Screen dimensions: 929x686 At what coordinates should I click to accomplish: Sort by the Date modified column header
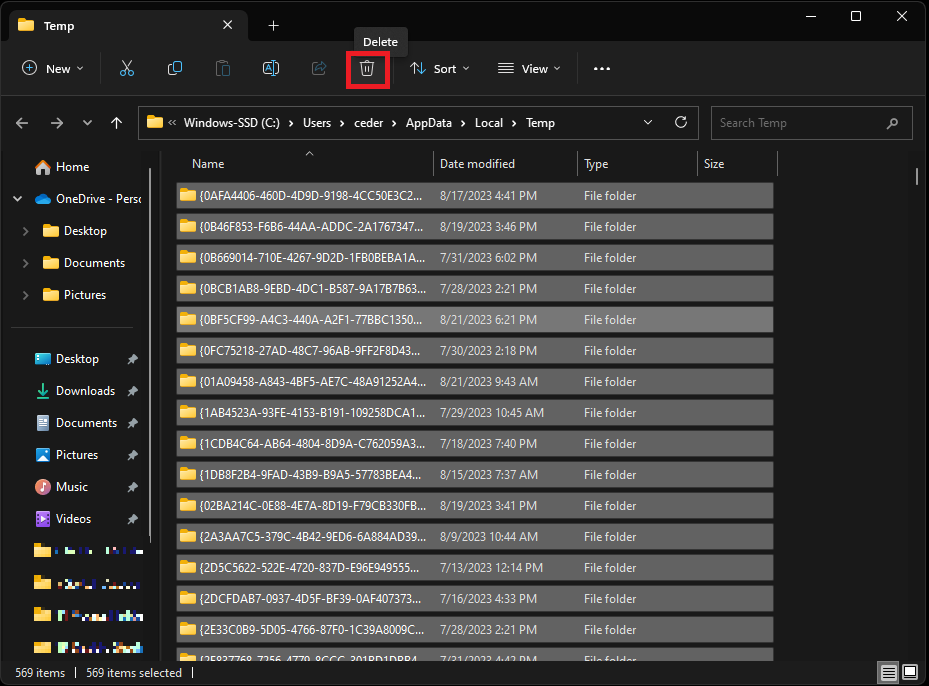(477, 164)
